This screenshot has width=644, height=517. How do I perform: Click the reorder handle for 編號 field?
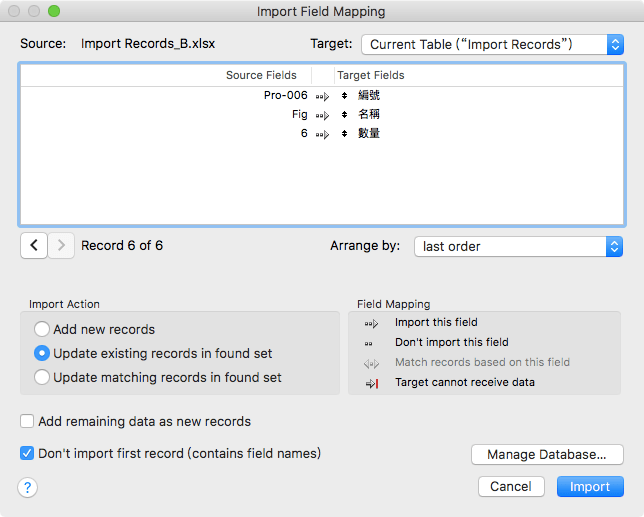pos(344,96)
